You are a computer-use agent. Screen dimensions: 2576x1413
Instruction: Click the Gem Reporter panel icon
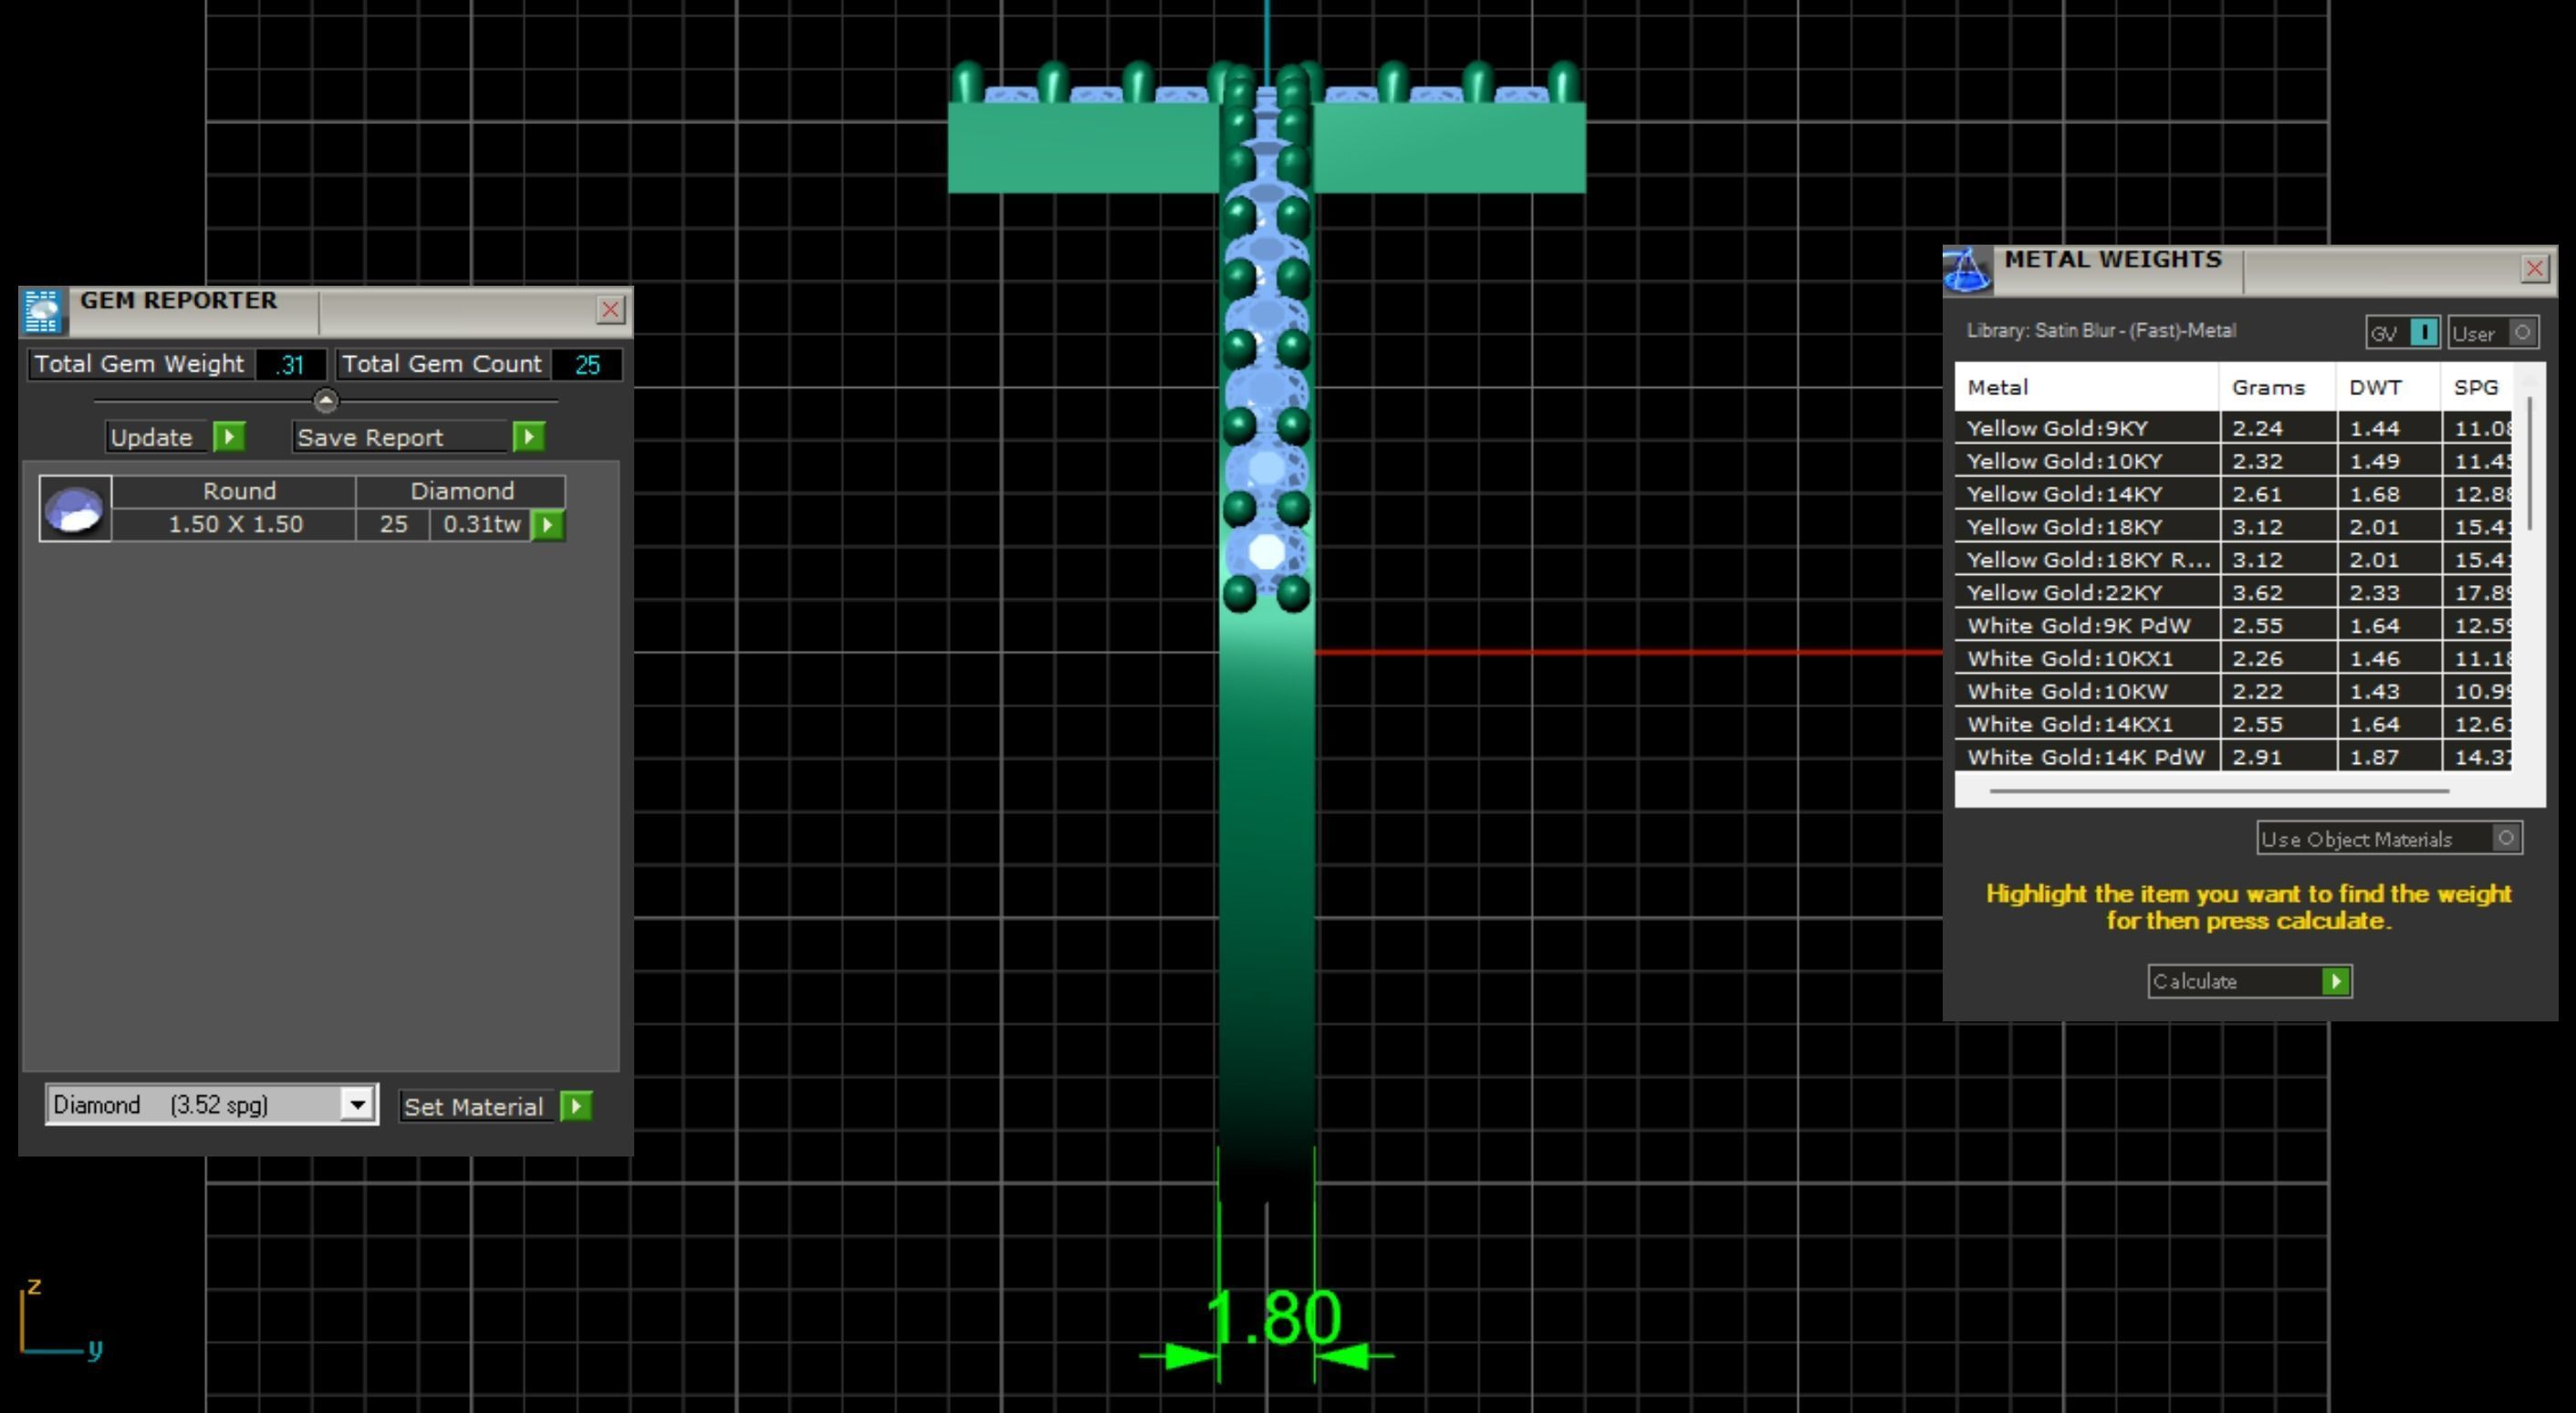pos(42,311)
